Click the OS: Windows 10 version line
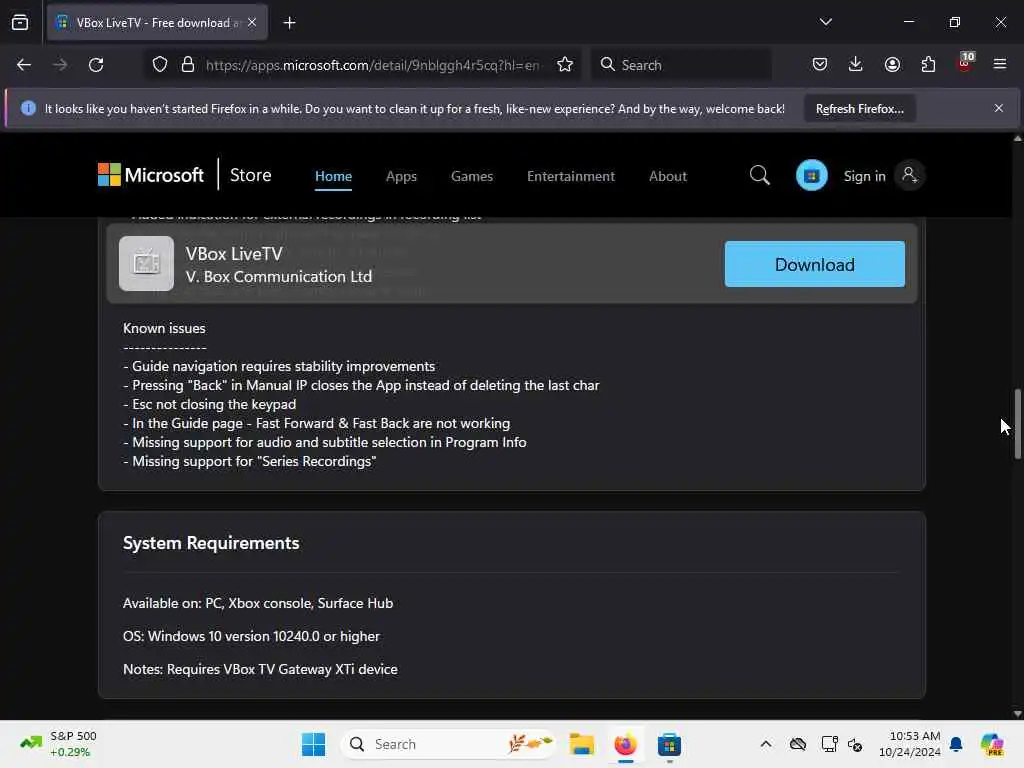The image size is (1024, 768). point(251,636)
